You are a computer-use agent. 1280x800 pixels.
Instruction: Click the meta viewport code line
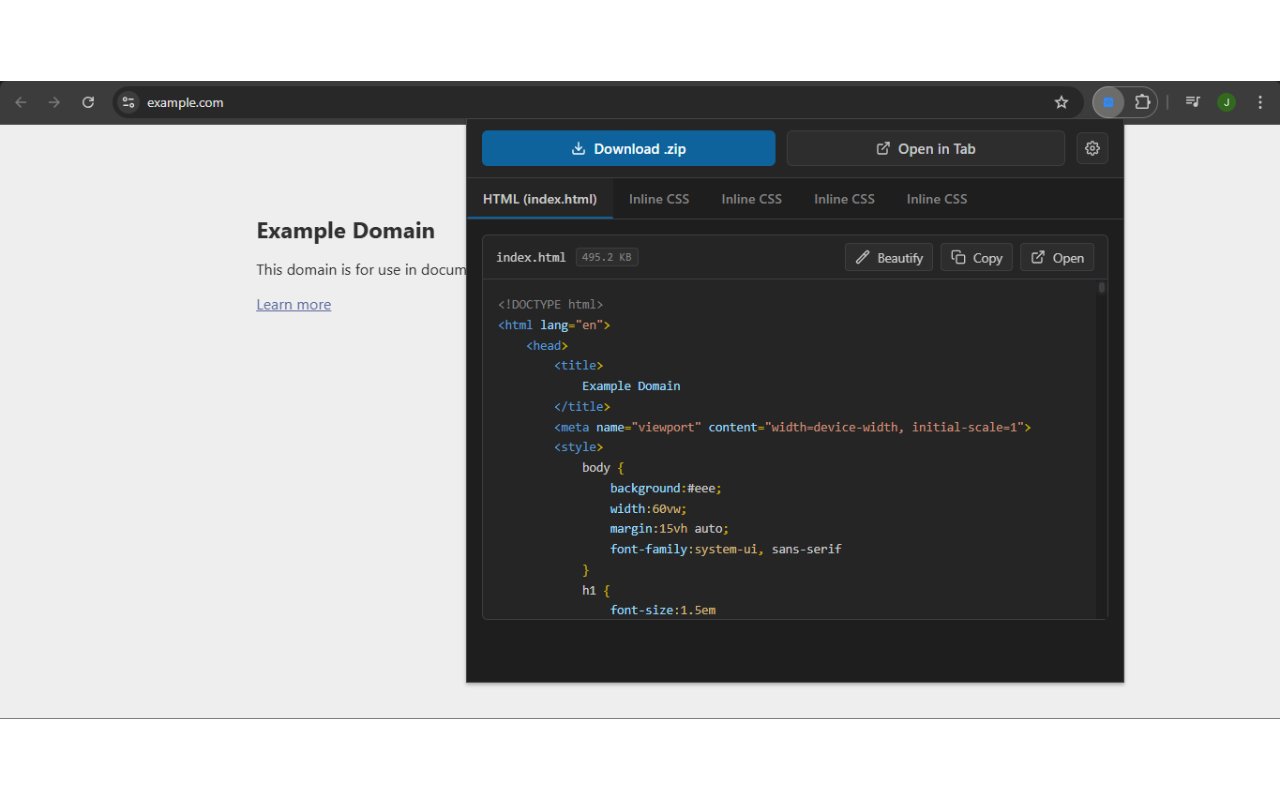click(x=792, y=427)
